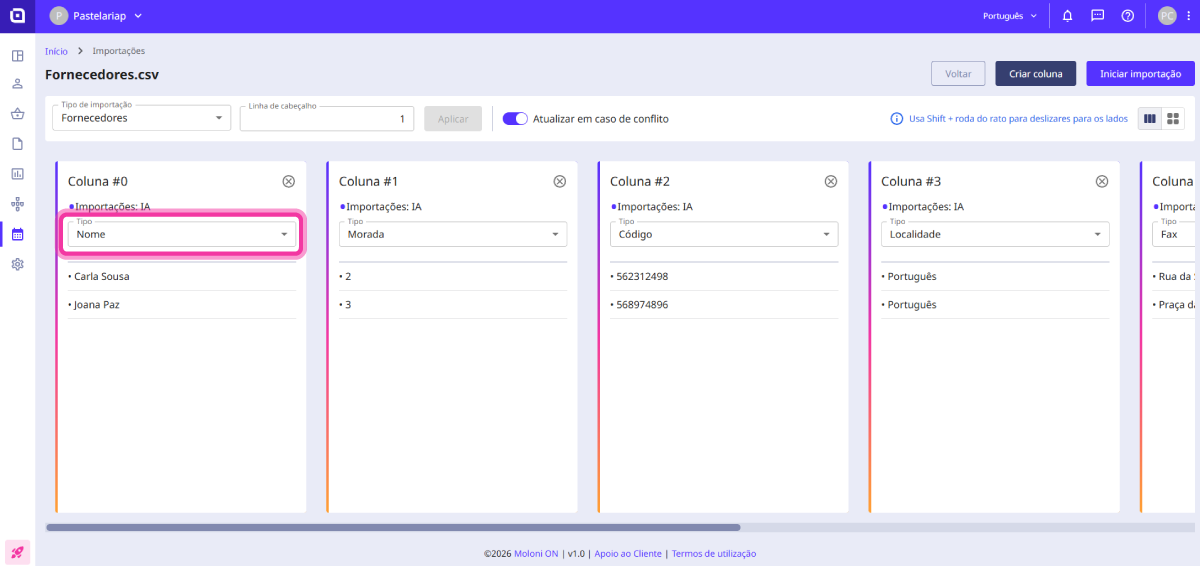
Task: Click the help question mark icon
Action: (1127, 16)
